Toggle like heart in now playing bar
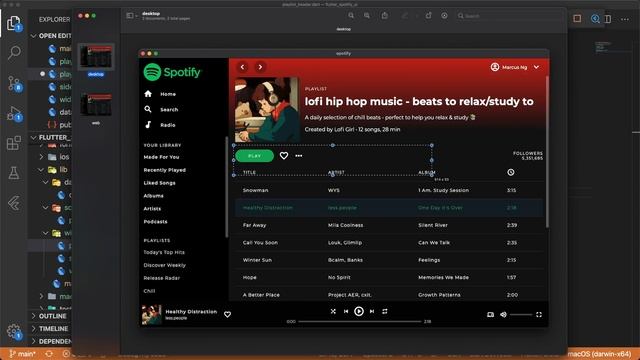The image size is (640, 360). [x=227, y=314]
